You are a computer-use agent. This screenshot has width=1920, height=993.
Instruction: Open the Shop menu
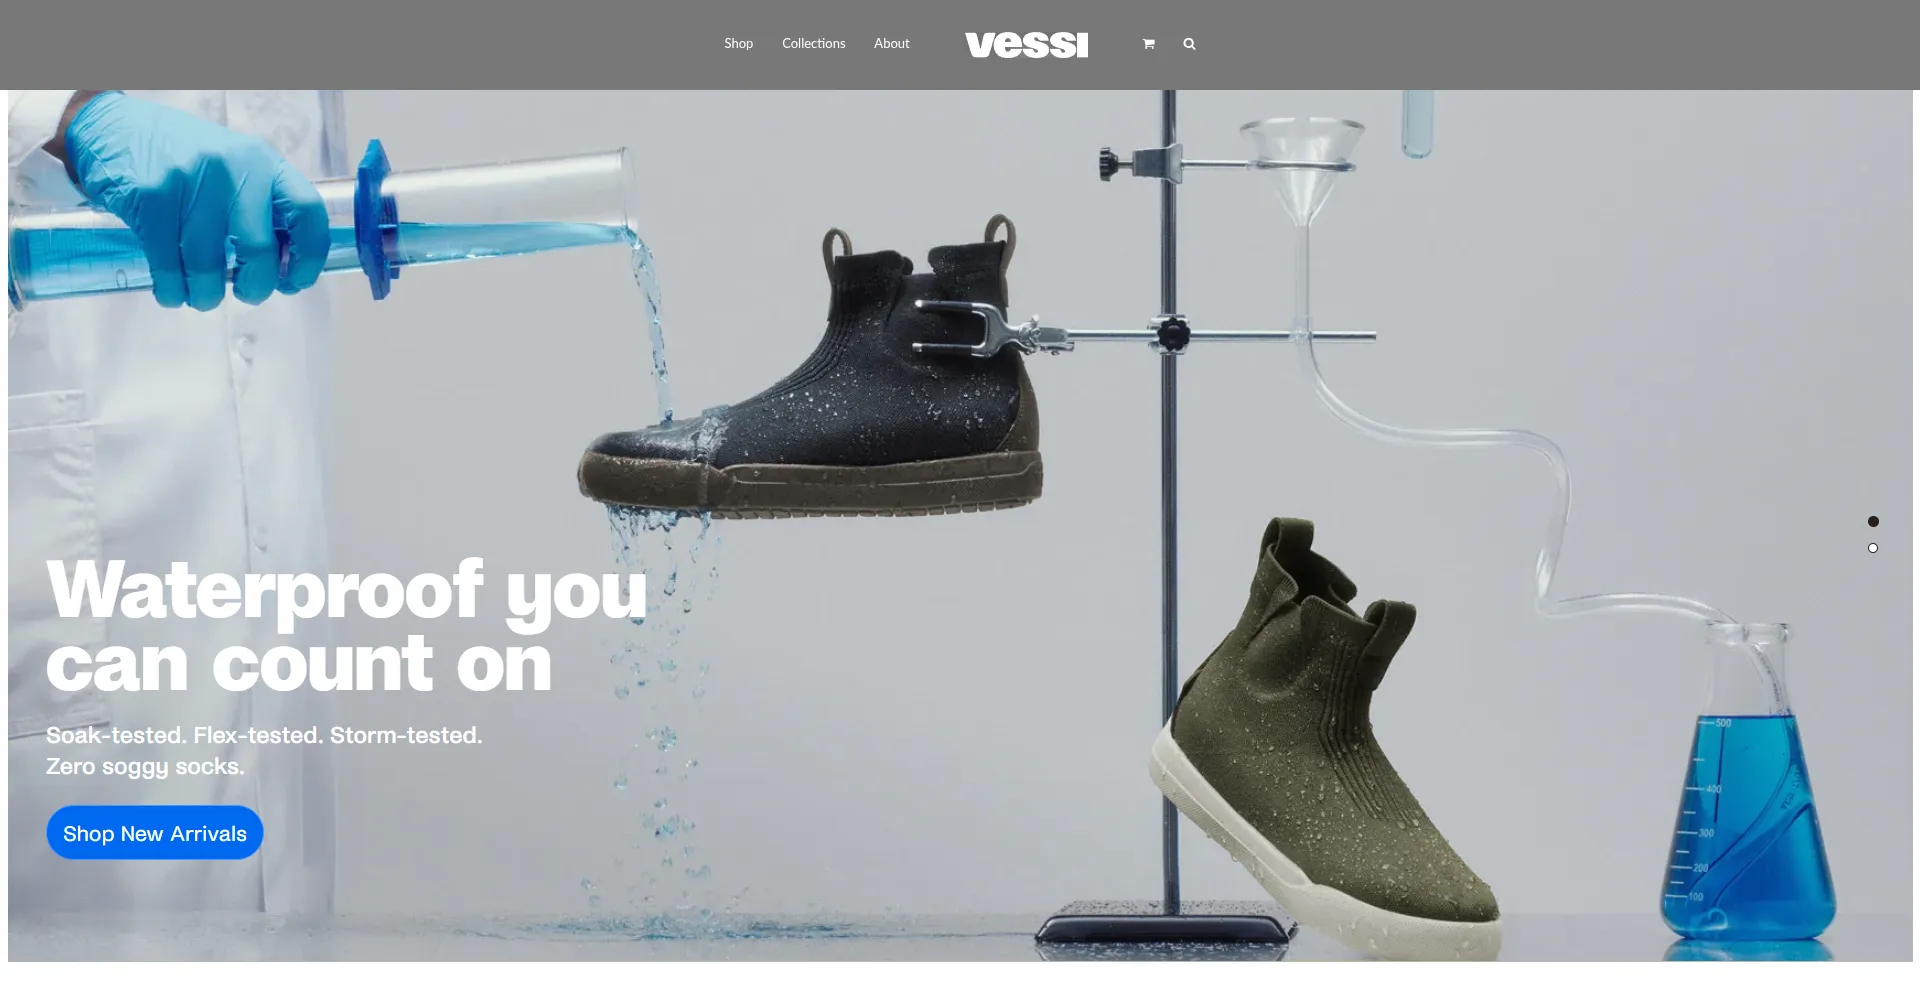(x=738, y=43)
